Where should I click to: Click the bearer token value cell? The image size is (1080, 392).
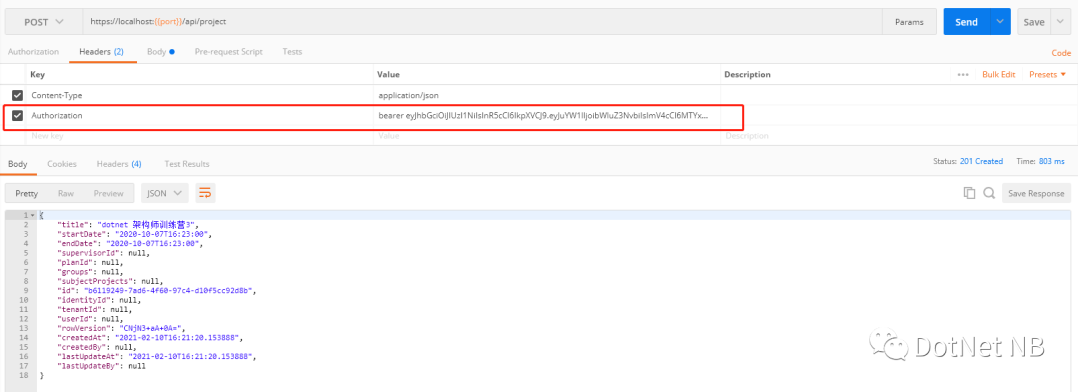pos(548,116)
